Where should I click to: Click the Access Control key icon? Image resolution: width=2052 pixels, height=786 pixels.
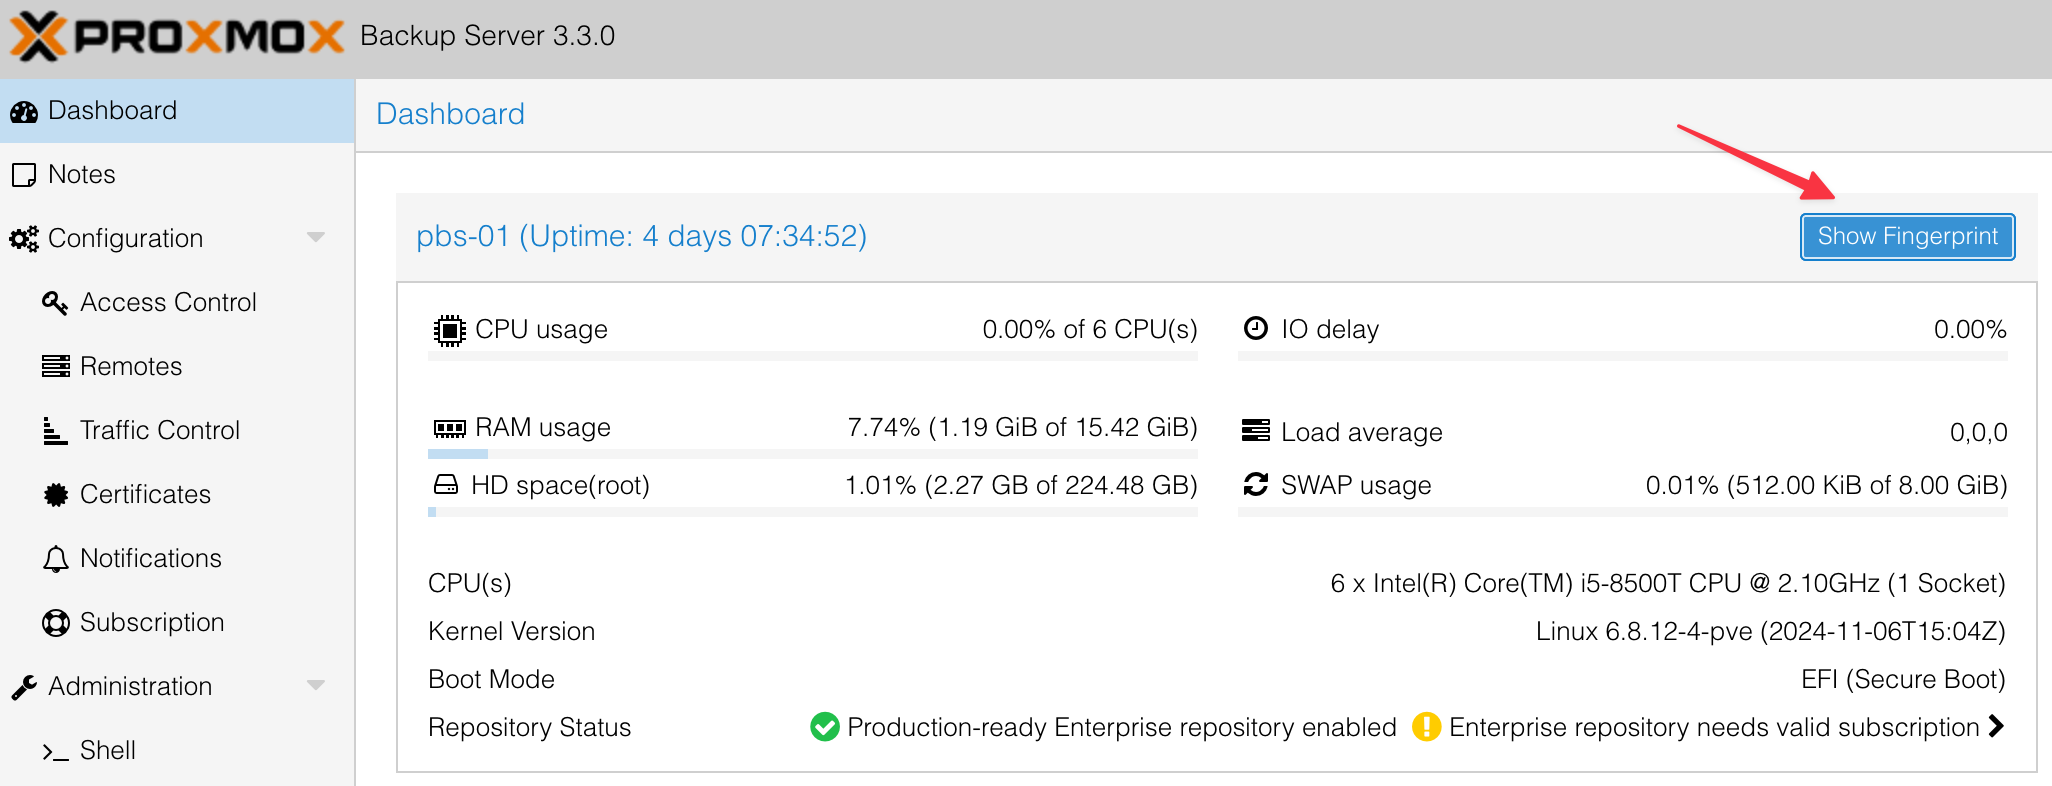click(55, 302)
